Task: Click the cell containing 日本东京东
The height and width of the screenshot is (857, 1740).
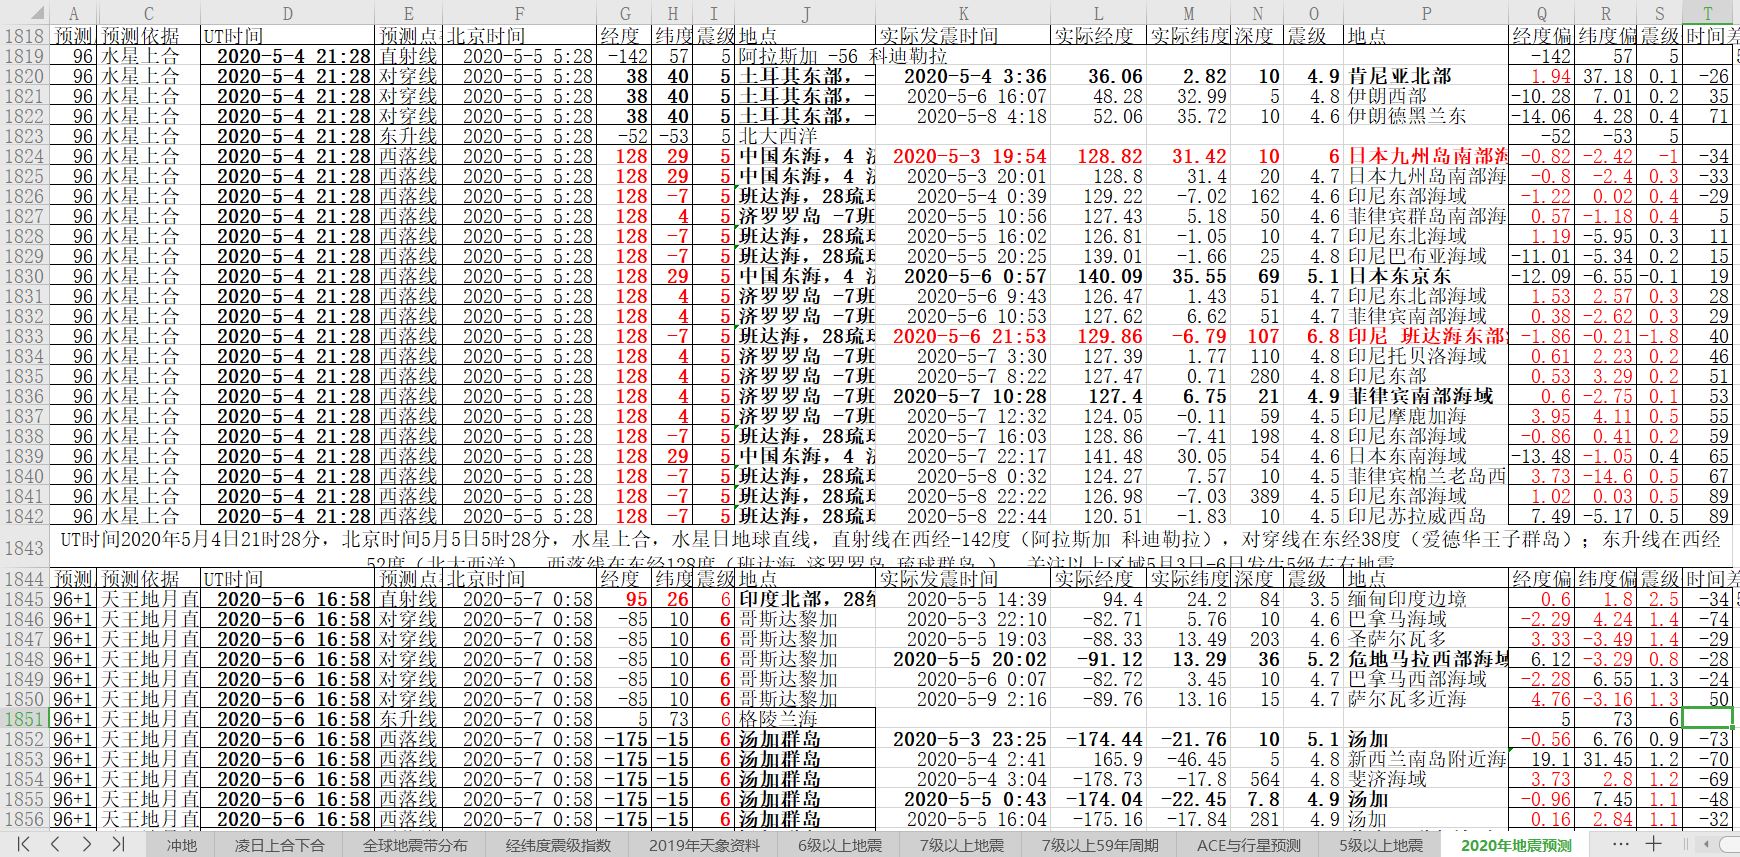Action: click(1425, 276)
